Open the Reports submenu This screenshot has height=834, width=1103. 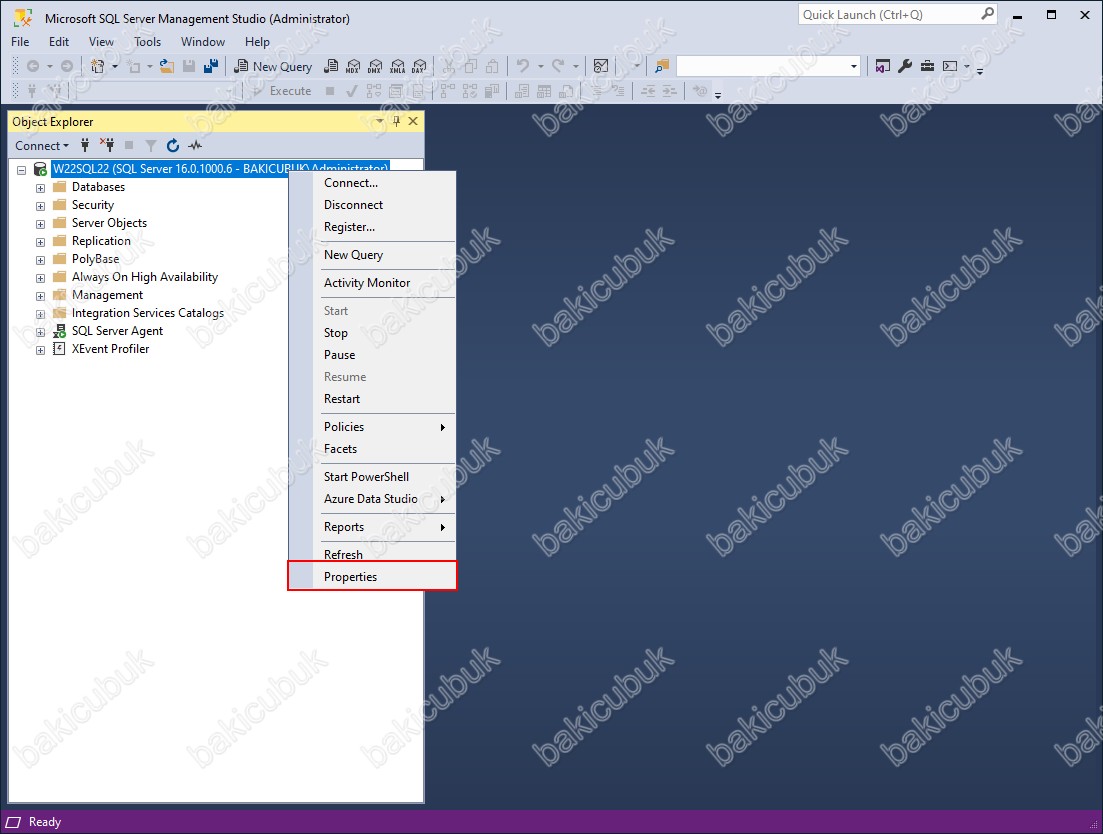[x=372, y=527]
